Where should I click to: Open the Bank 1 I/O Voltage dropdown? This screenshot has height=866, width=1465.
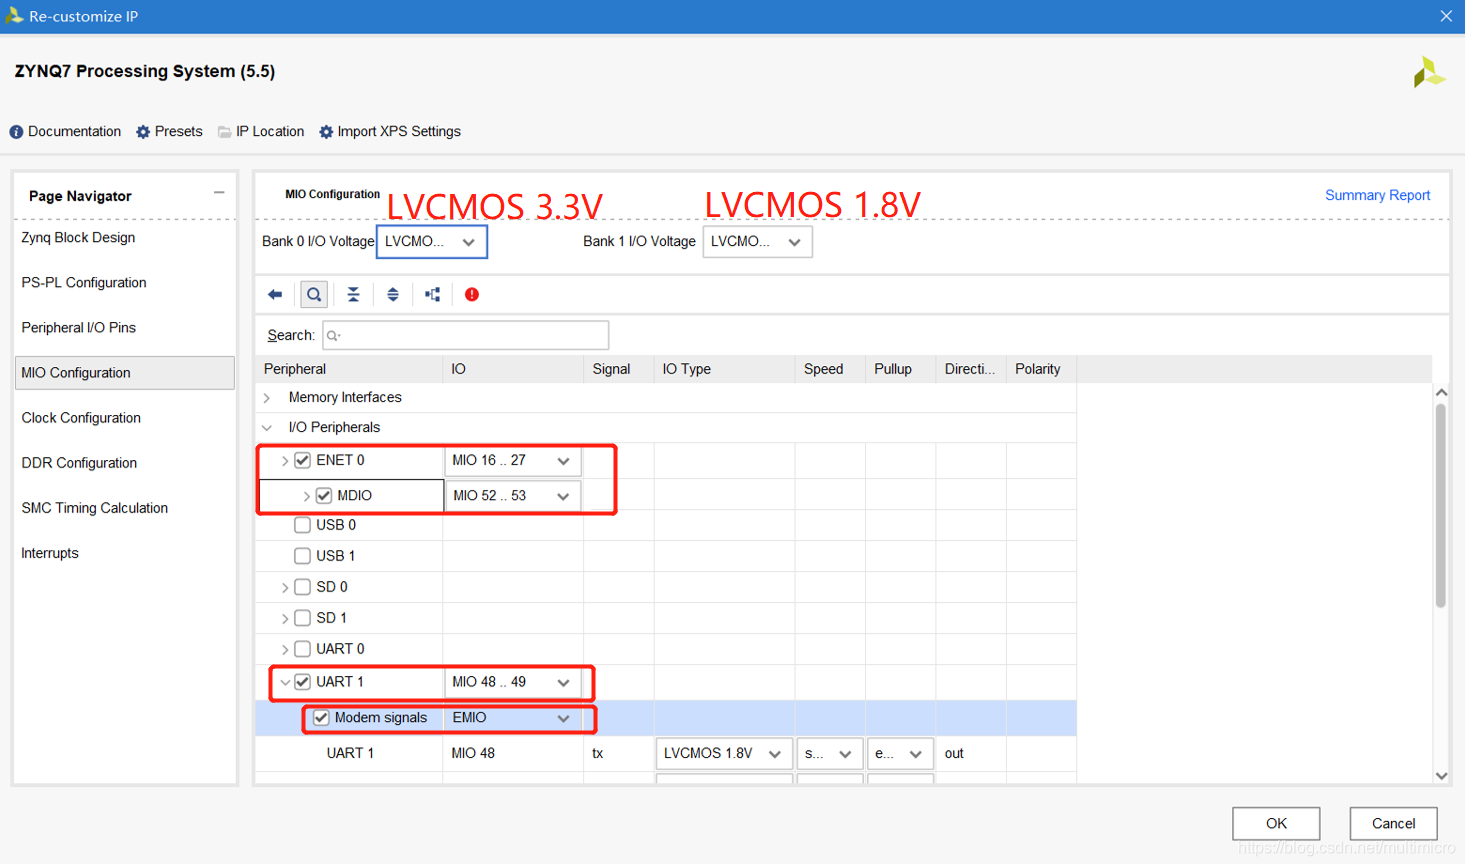coord(757,242)
